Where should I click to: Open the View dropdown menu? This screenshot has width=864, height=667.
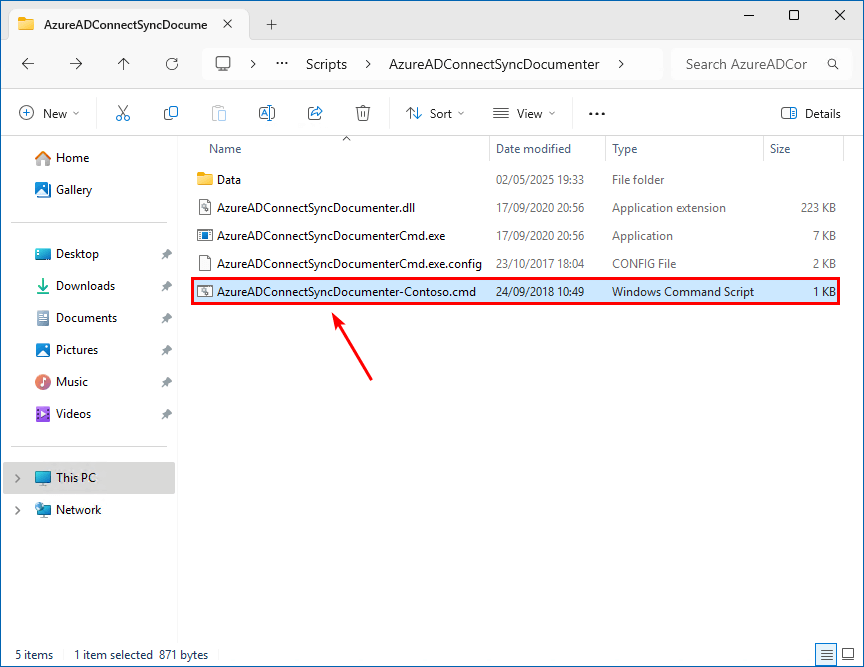point(524,114)
